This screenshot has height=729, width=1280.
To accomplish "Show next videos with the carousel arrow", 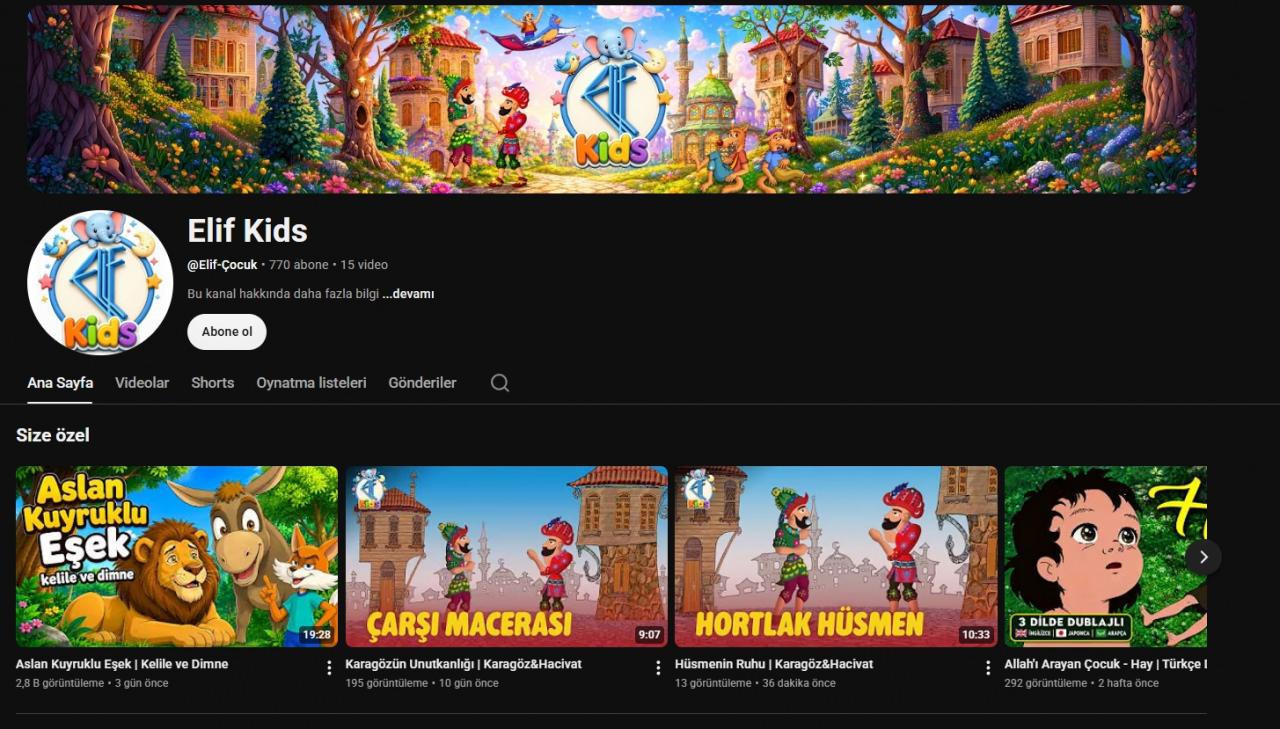I will click(x=1203, y=557).
